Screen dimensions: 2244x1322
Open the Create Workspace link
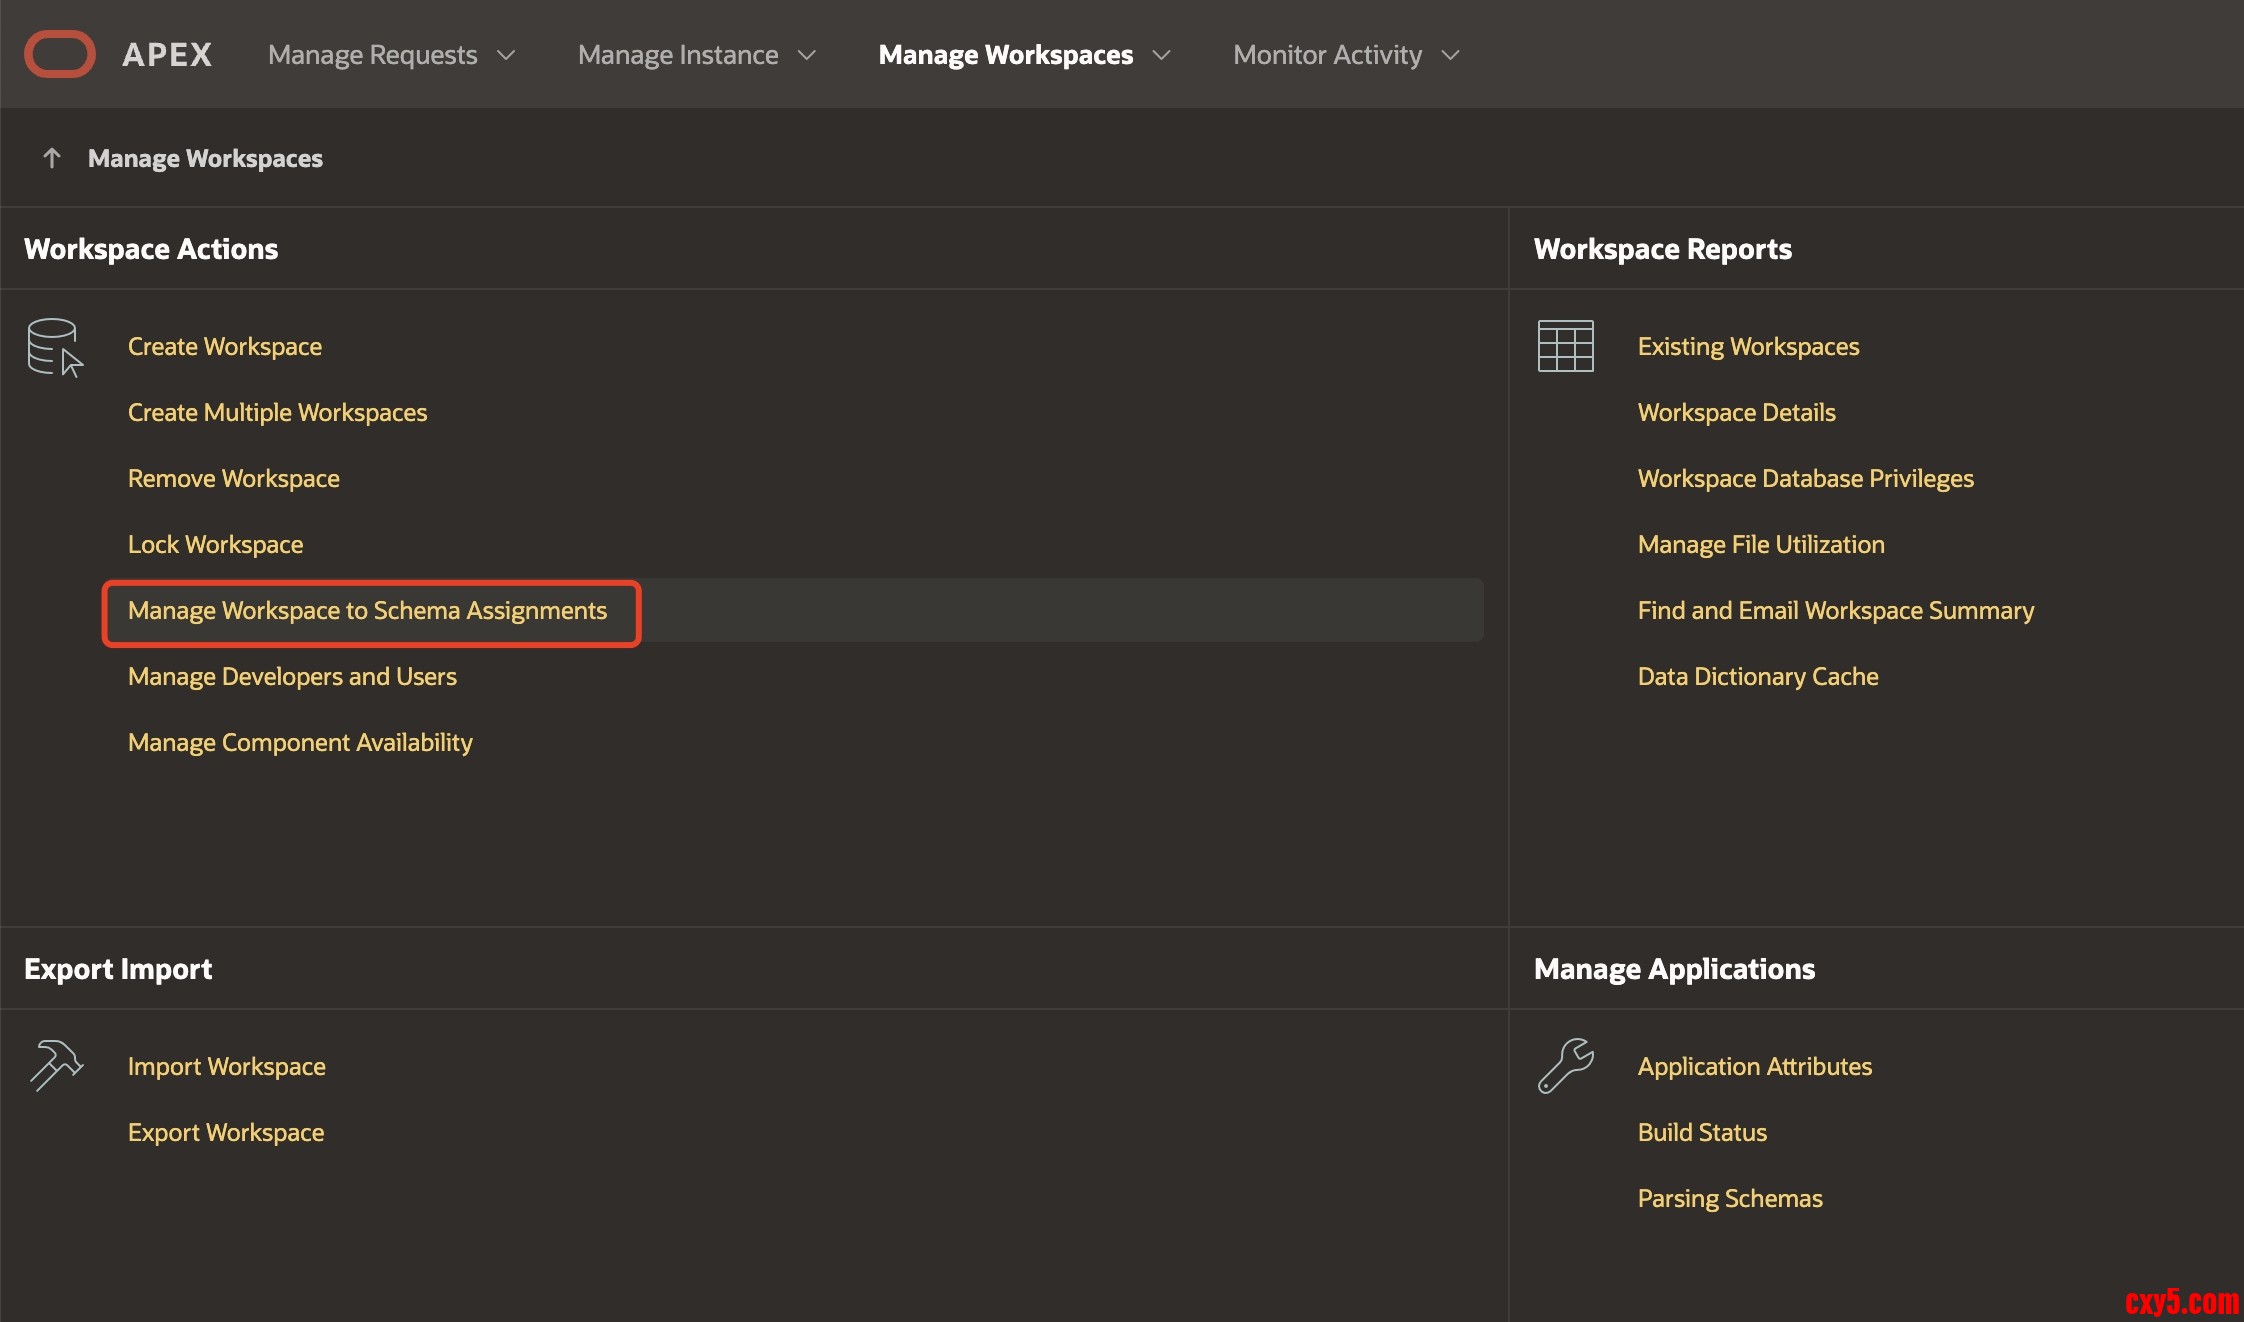pyautogui.click(x=225, y=346)
